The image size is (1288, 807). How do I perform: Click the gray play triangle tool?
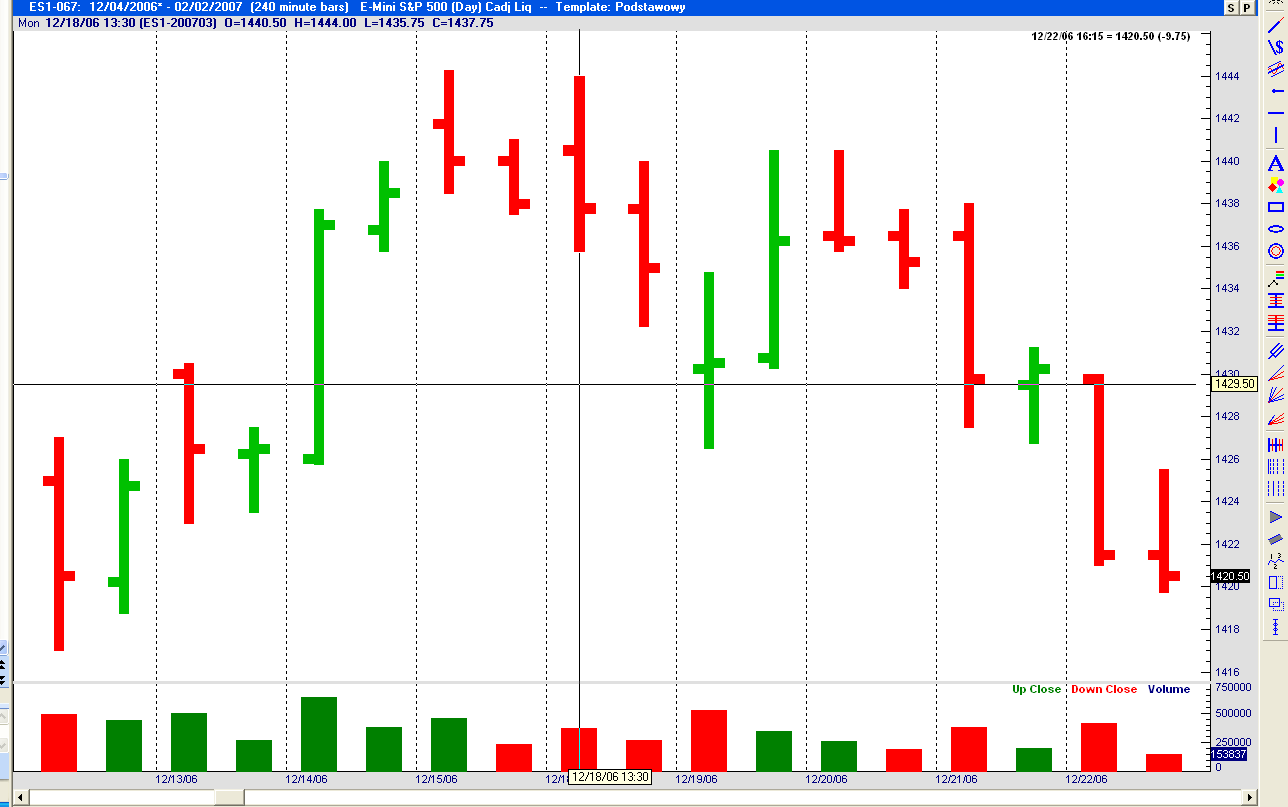(1275, 517)
